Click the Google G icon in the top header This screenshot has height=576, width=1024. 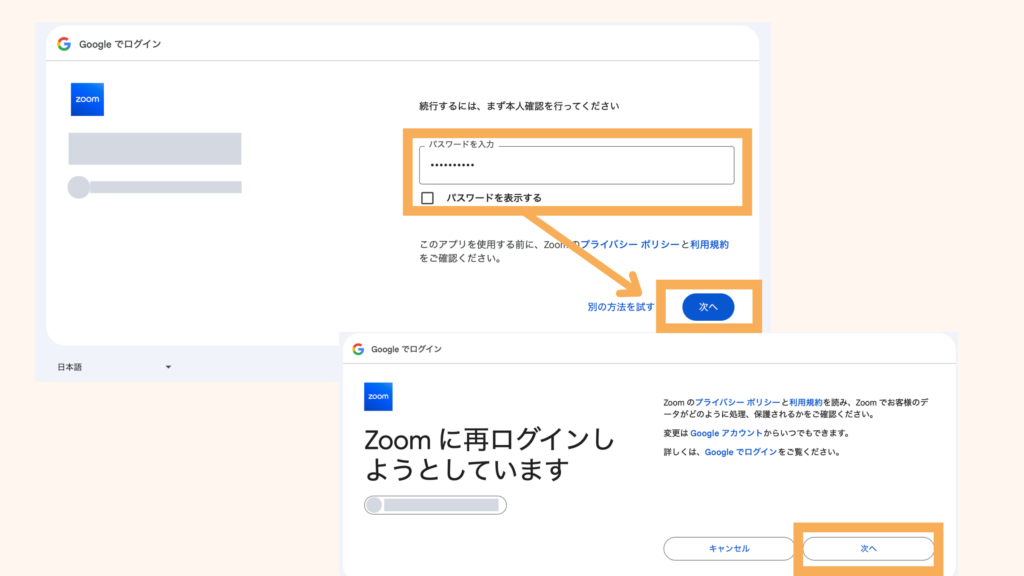(x=64, y=42)
